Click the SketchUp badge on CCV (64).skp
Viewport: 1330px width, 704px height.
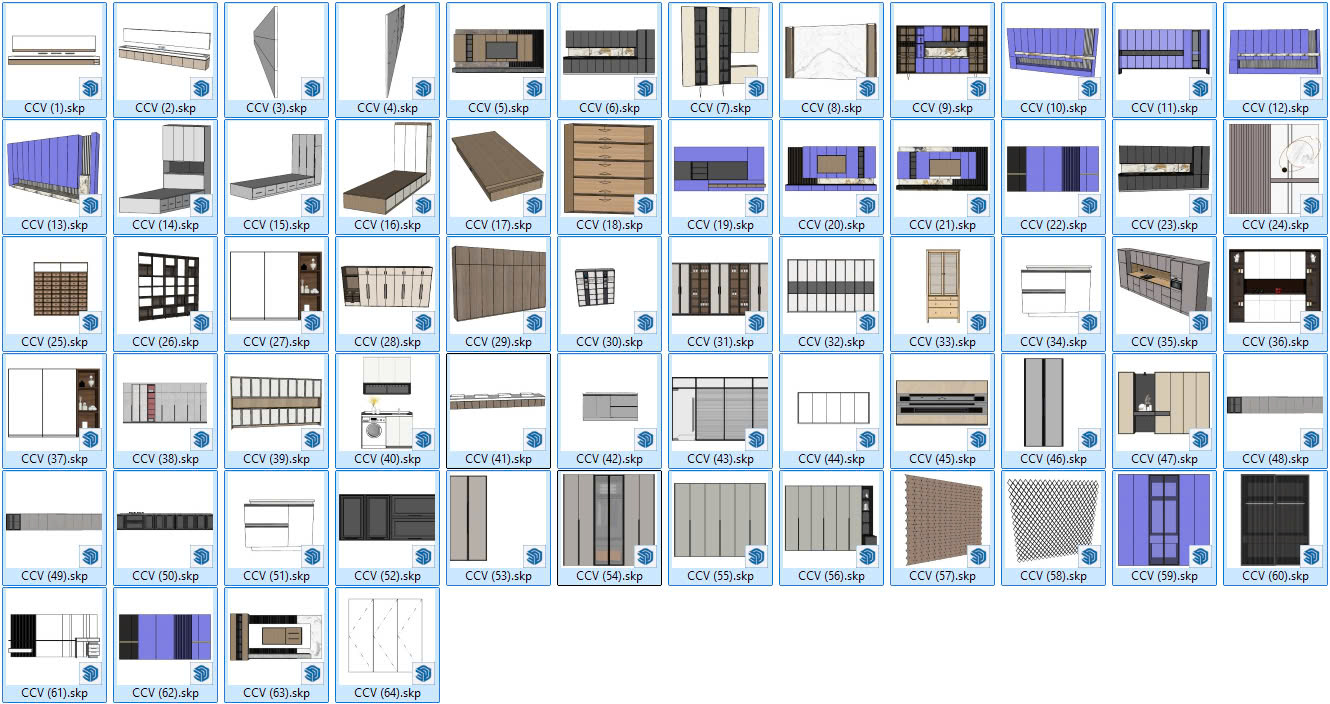pos(423,672)
